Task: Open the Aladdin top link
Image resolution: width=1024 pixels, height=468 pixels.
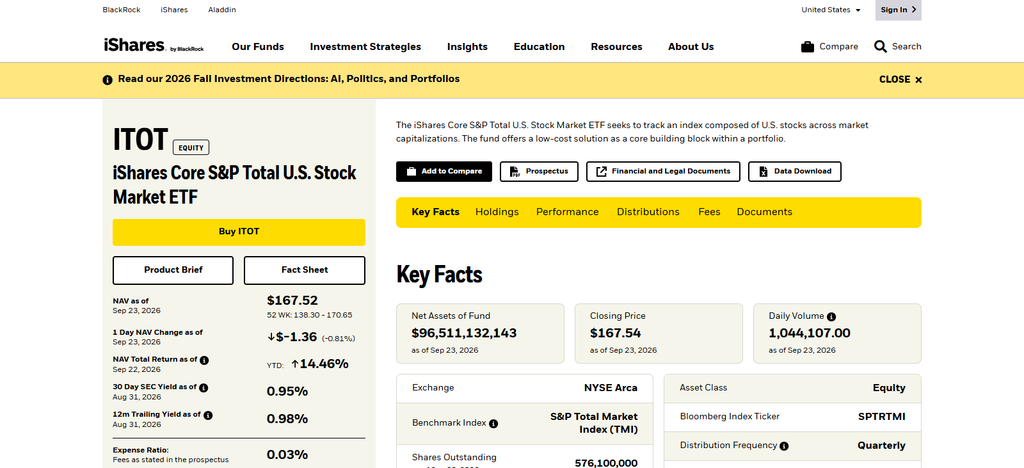Action: (x=222, y=10)
